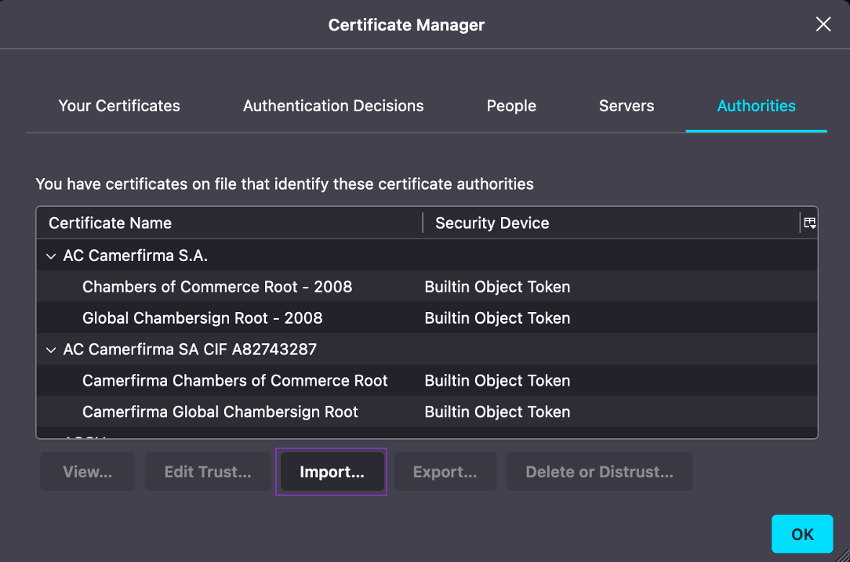
Task: Select Camerfirma Chambers of Commerce Root
Action: point(235,381)
